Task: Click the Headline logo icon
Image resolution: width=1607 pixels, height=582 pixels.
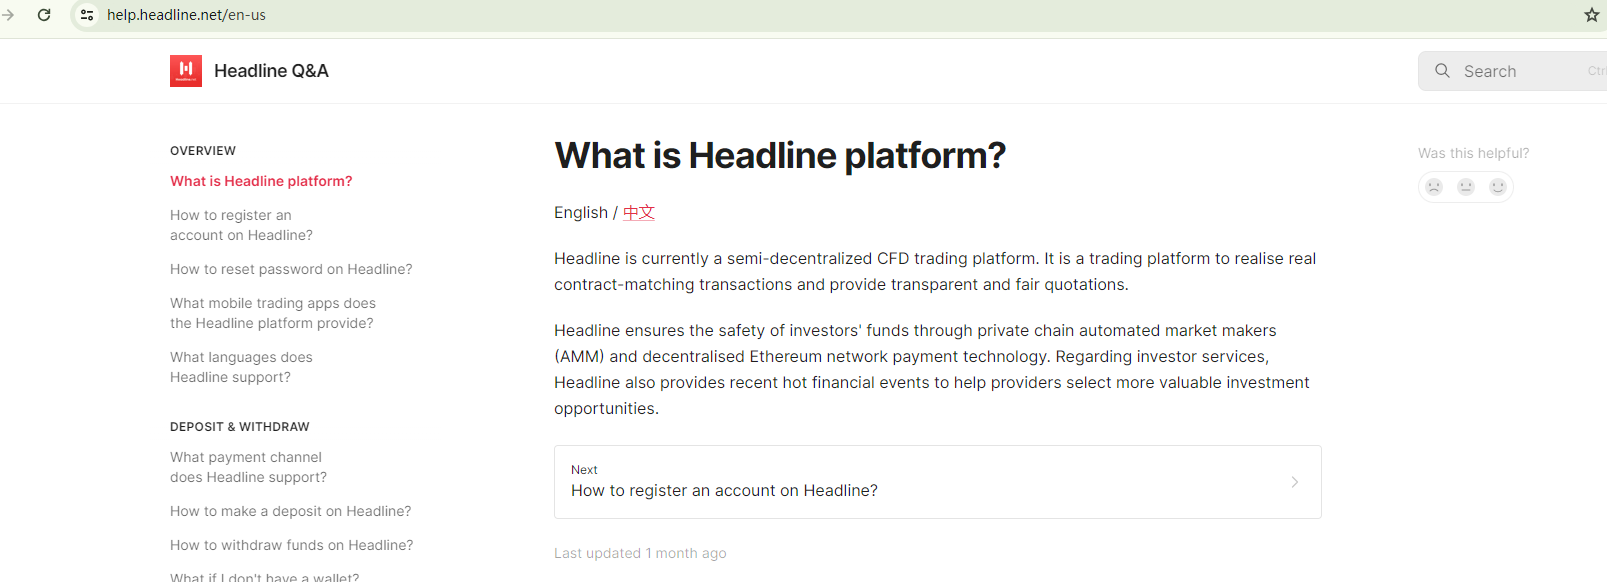Action: point(186,71)
